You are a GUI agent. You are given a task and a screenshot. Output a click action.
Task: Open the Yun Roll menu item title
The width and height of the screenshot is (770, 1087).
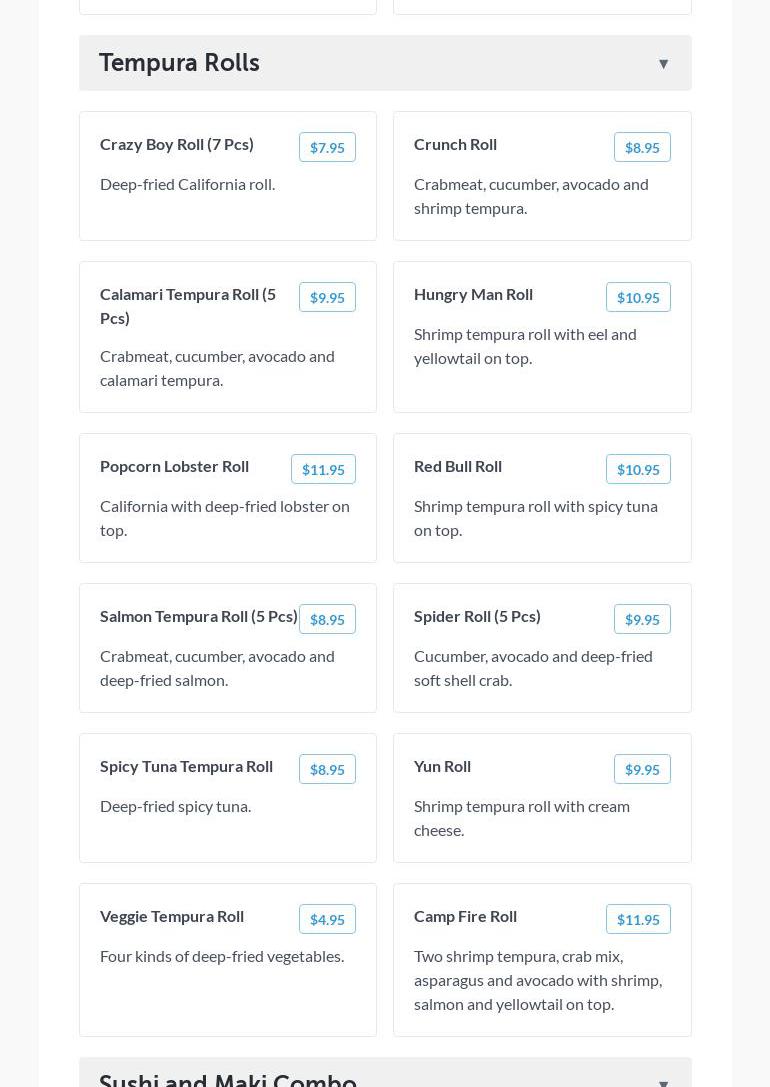[x=442, y=766]
